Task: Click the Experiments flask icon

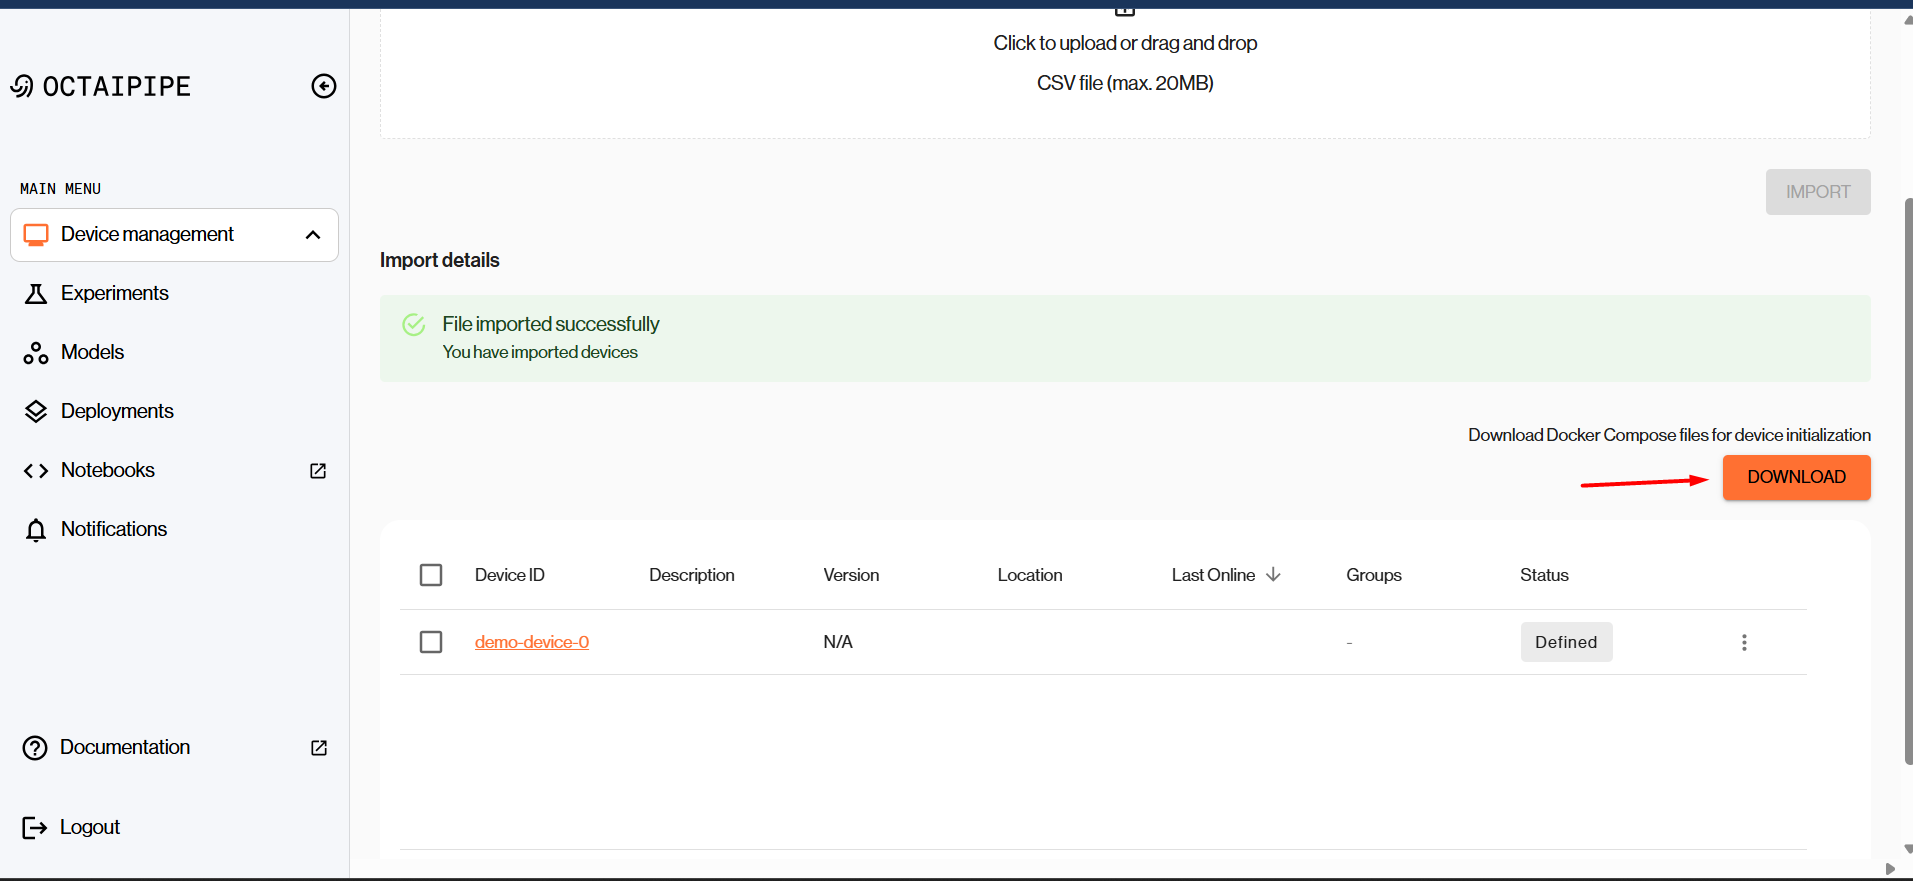Action: (x=36, y=294)
